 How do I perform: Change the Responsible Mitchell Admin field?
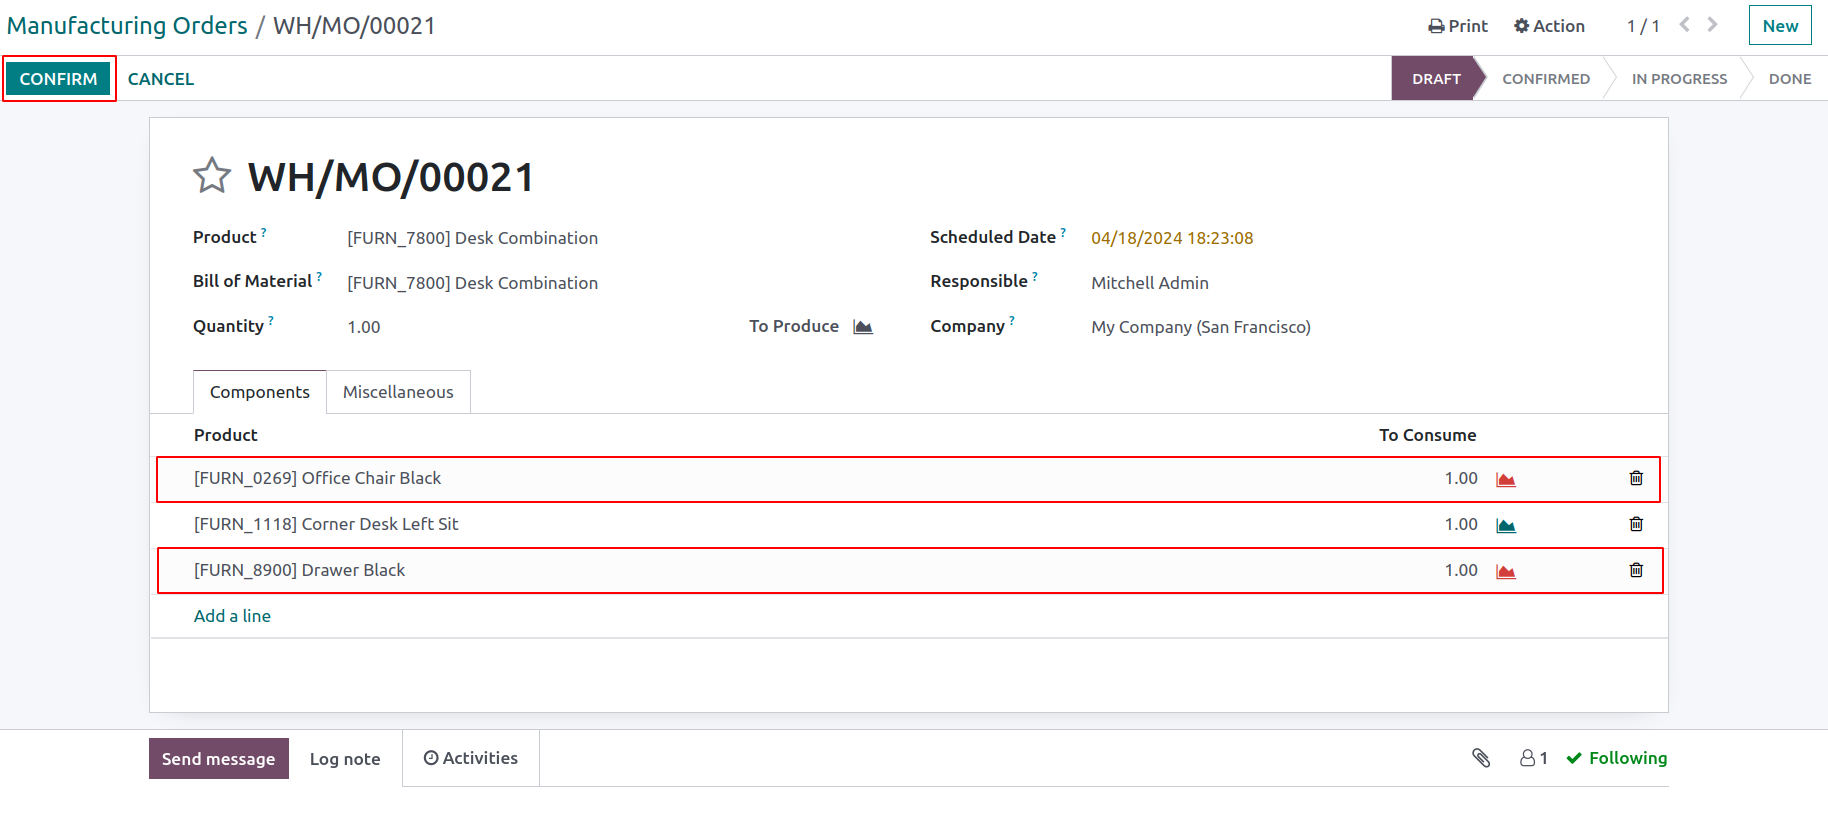tap(1150, 283)
